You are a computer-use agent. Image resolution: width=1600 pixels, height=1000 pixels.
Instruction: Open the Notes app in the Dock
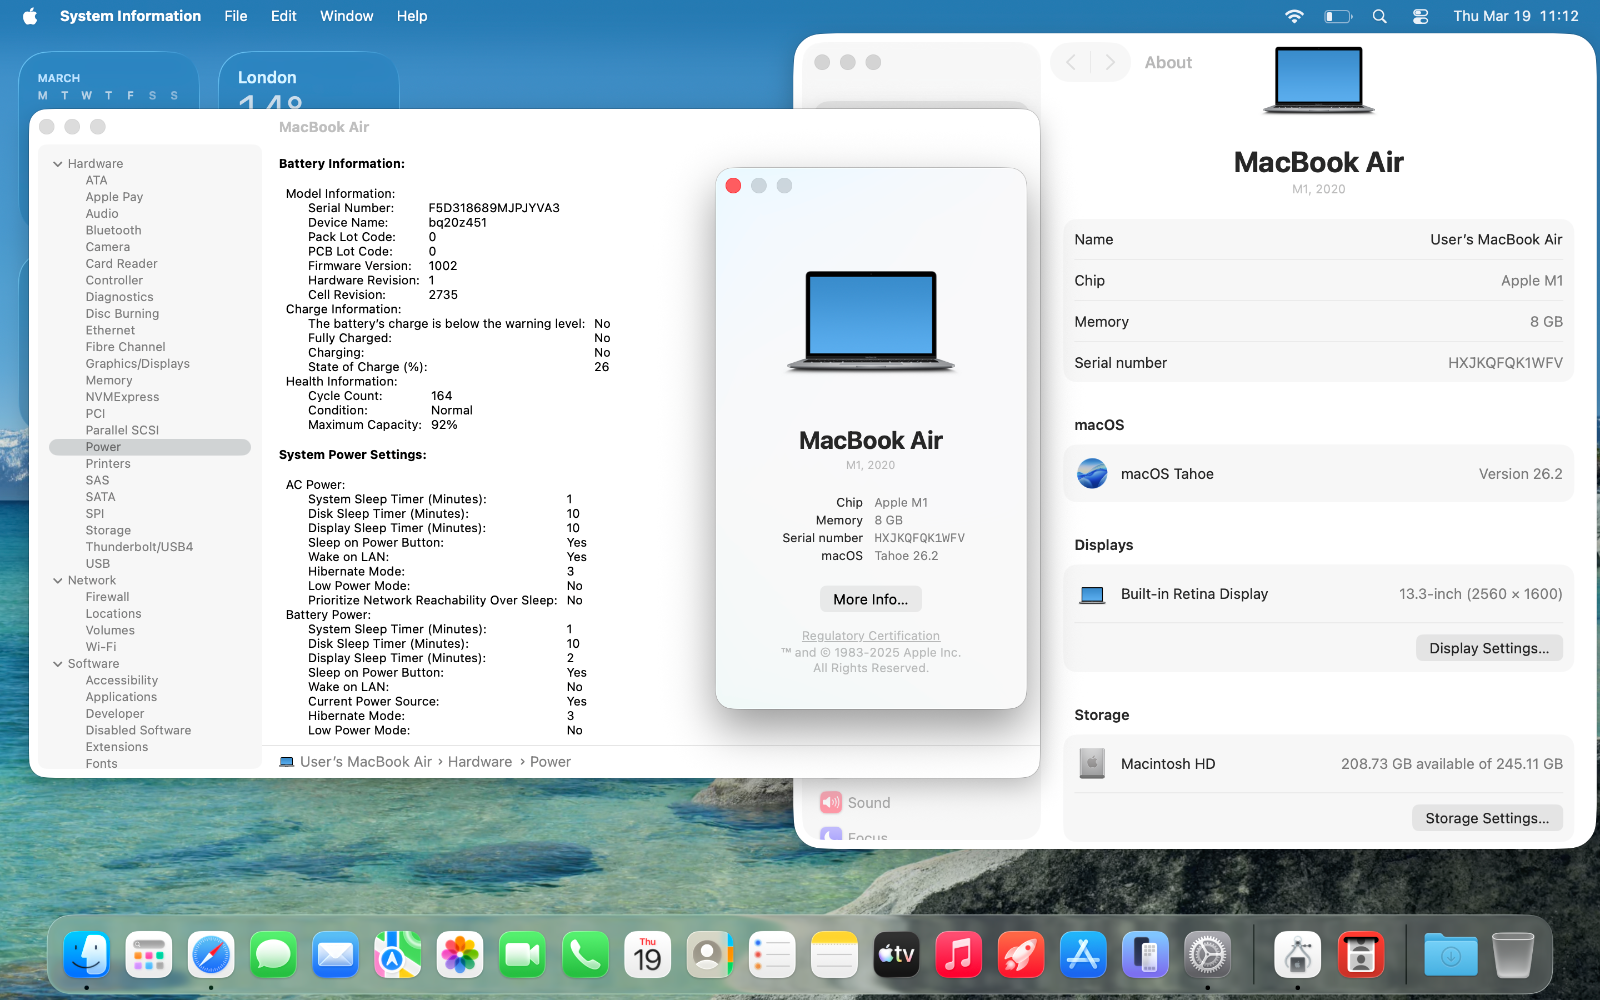[x=834, y=955]
